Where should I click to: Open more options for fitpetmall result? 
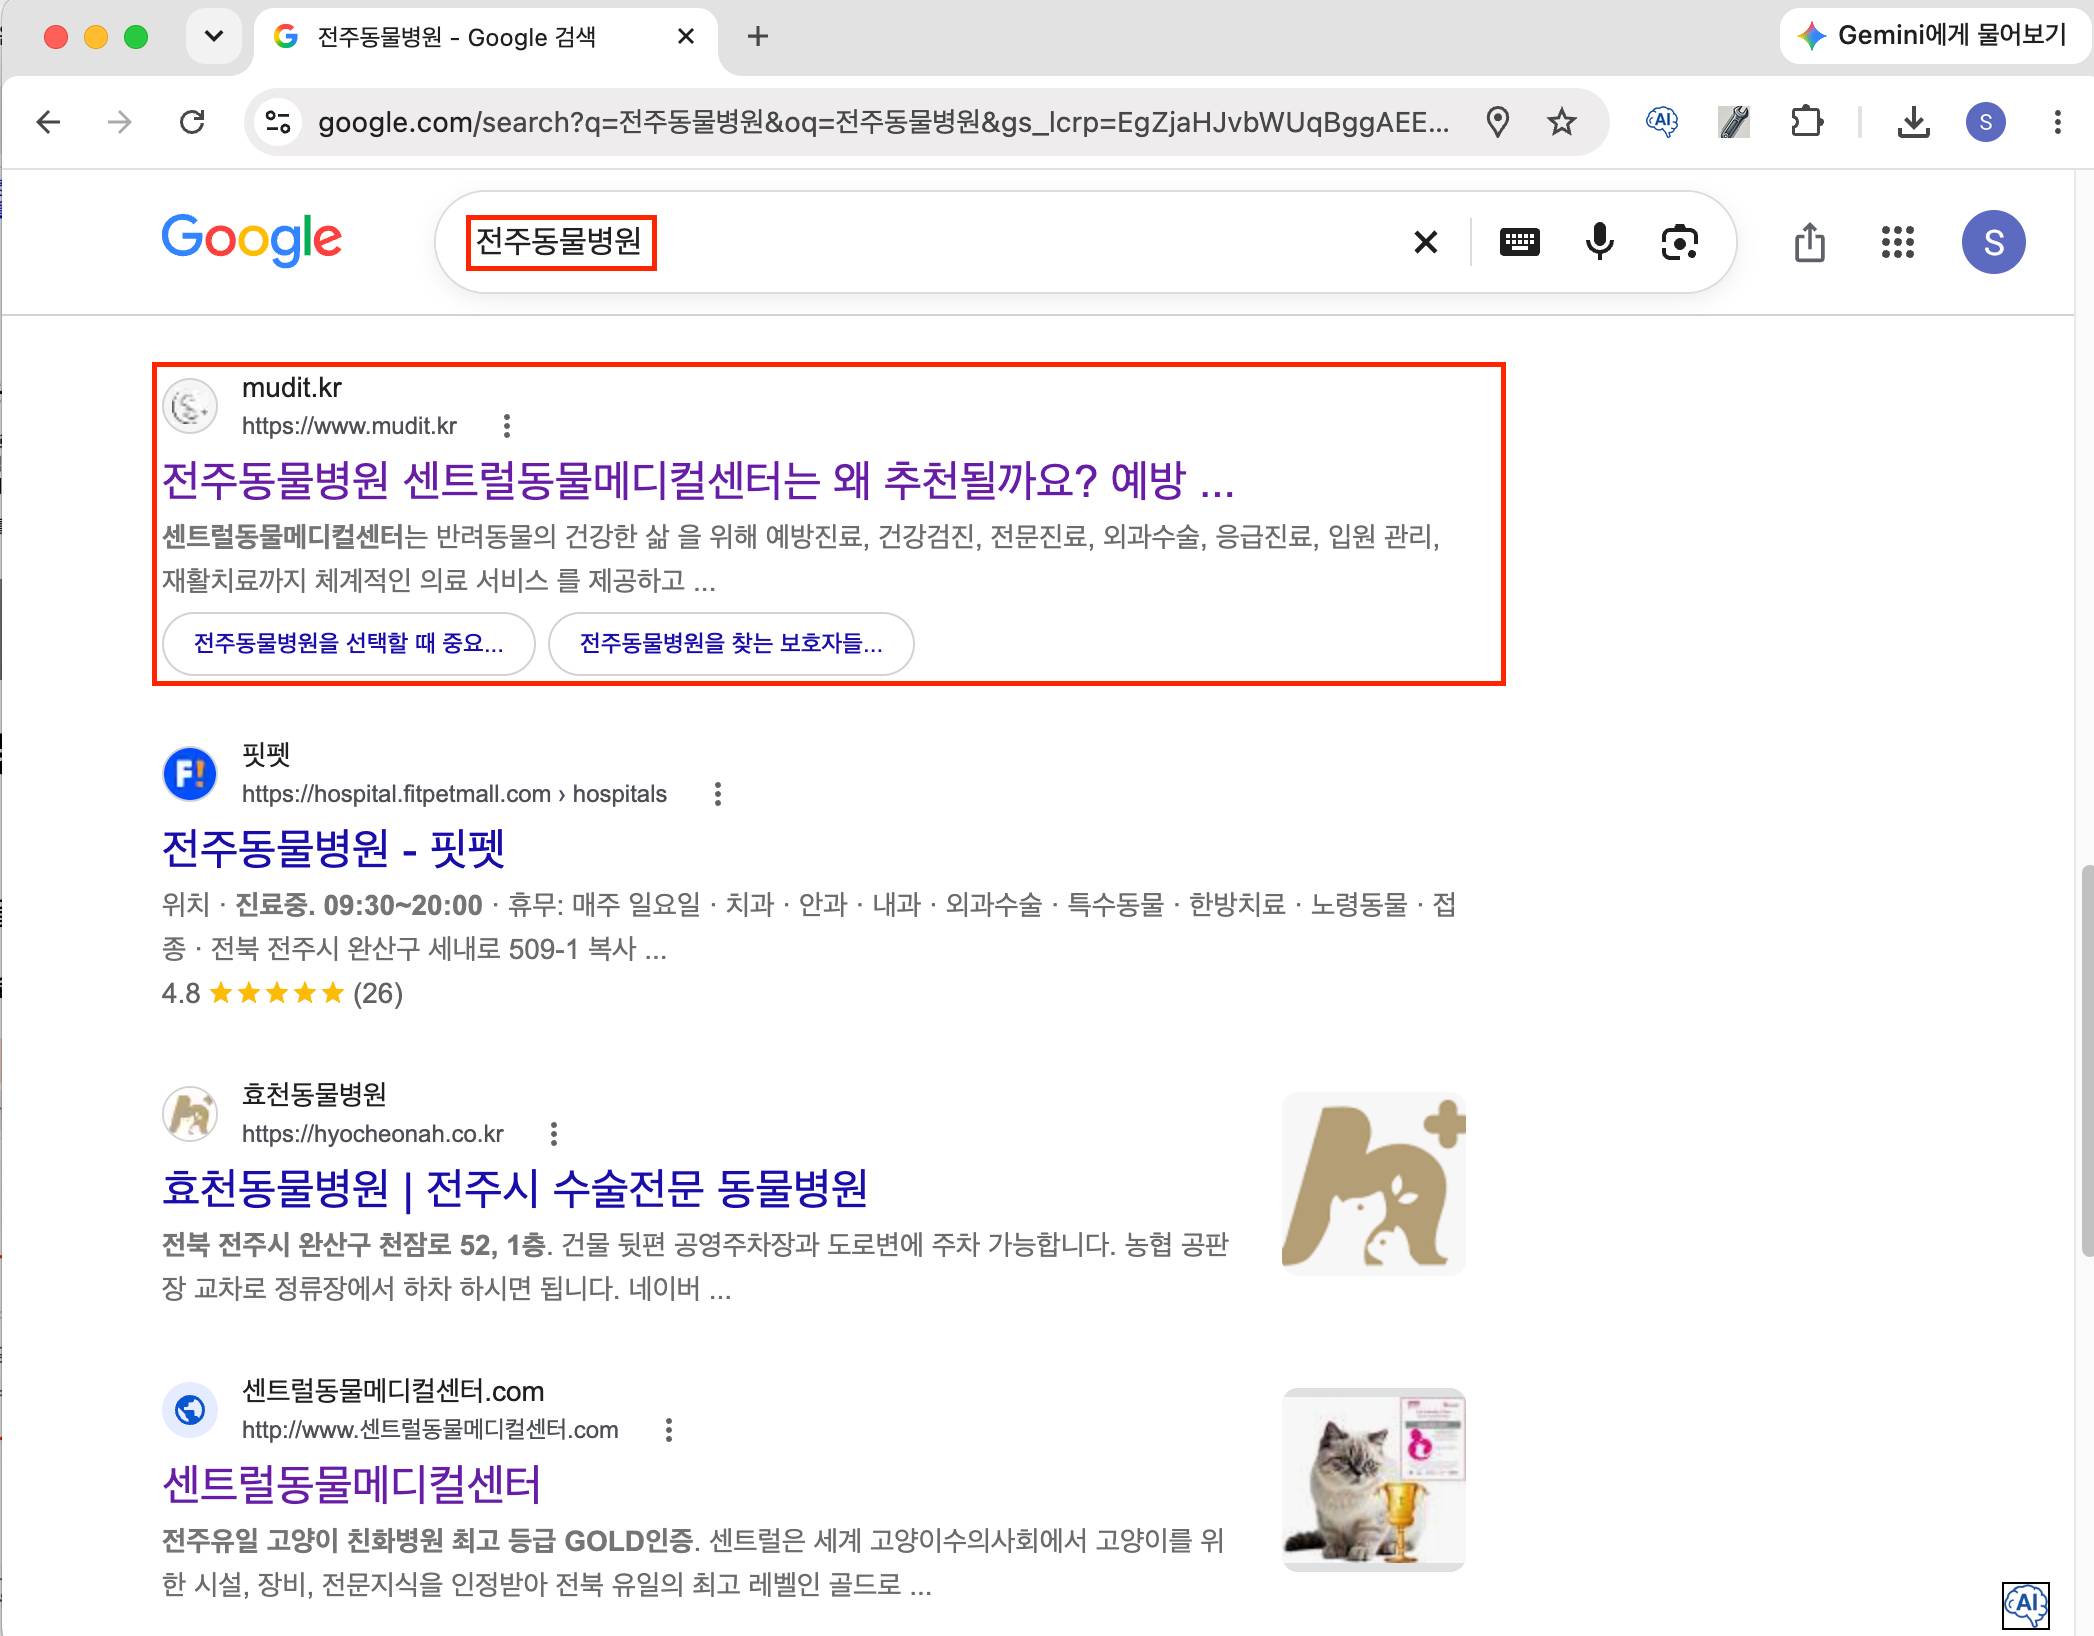(x=717, y=794)
